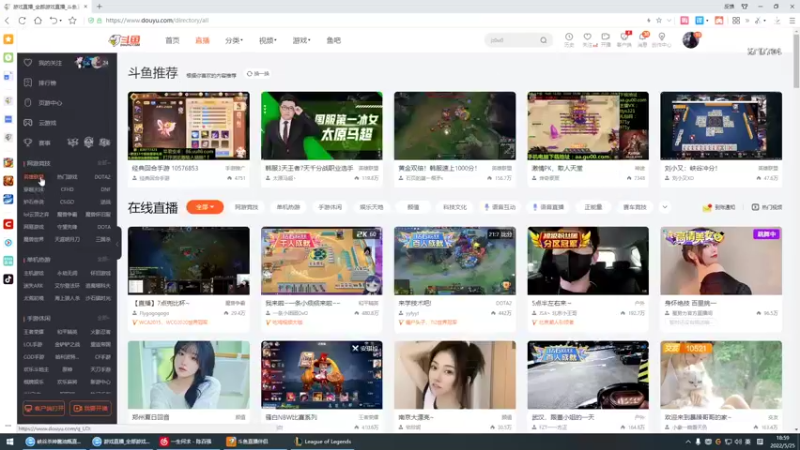Click the orange start-streaming button at sidebar bottom

point(90,408)
